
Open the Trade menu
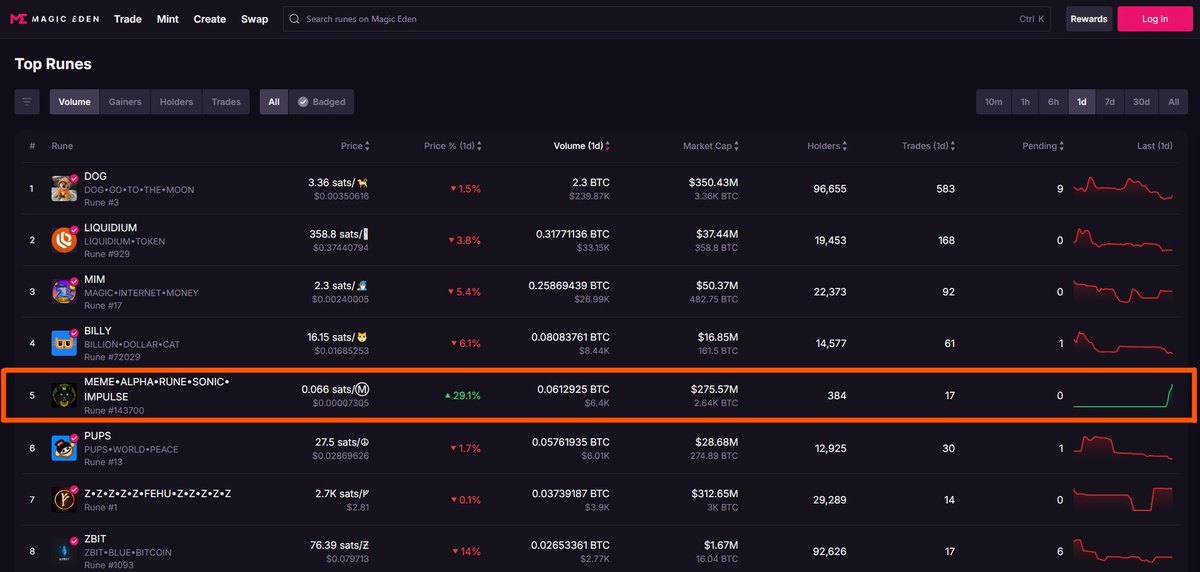pyautogui.click(x=128, y=19)
